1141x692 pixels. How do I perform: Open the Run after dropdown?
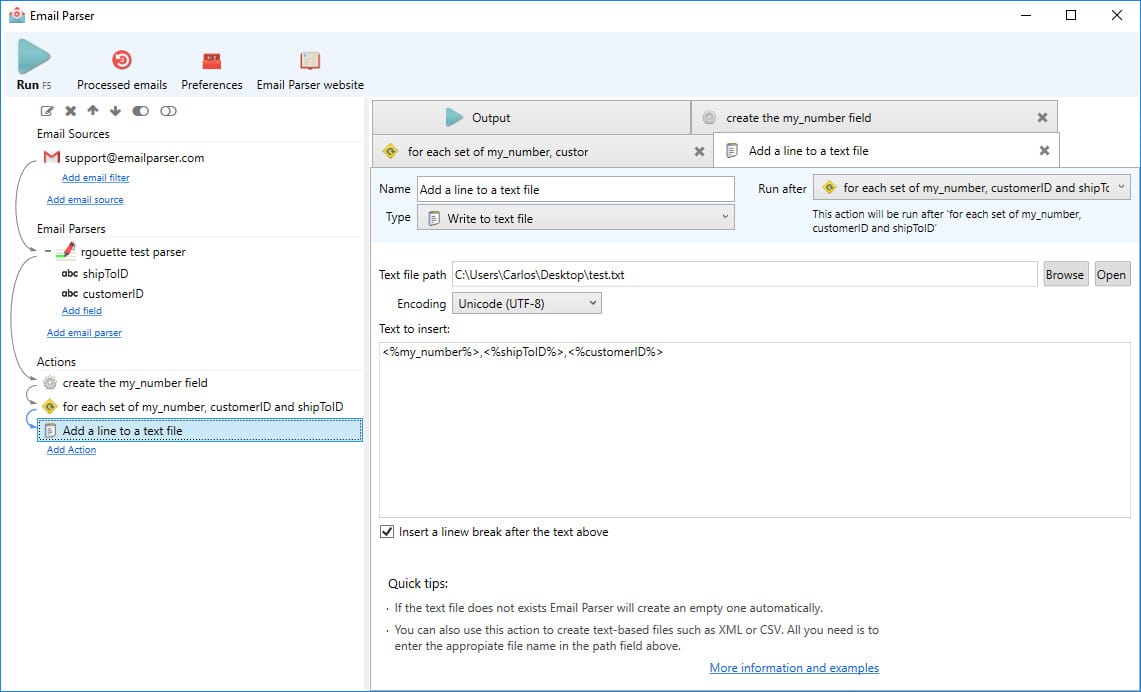[971, 188]
